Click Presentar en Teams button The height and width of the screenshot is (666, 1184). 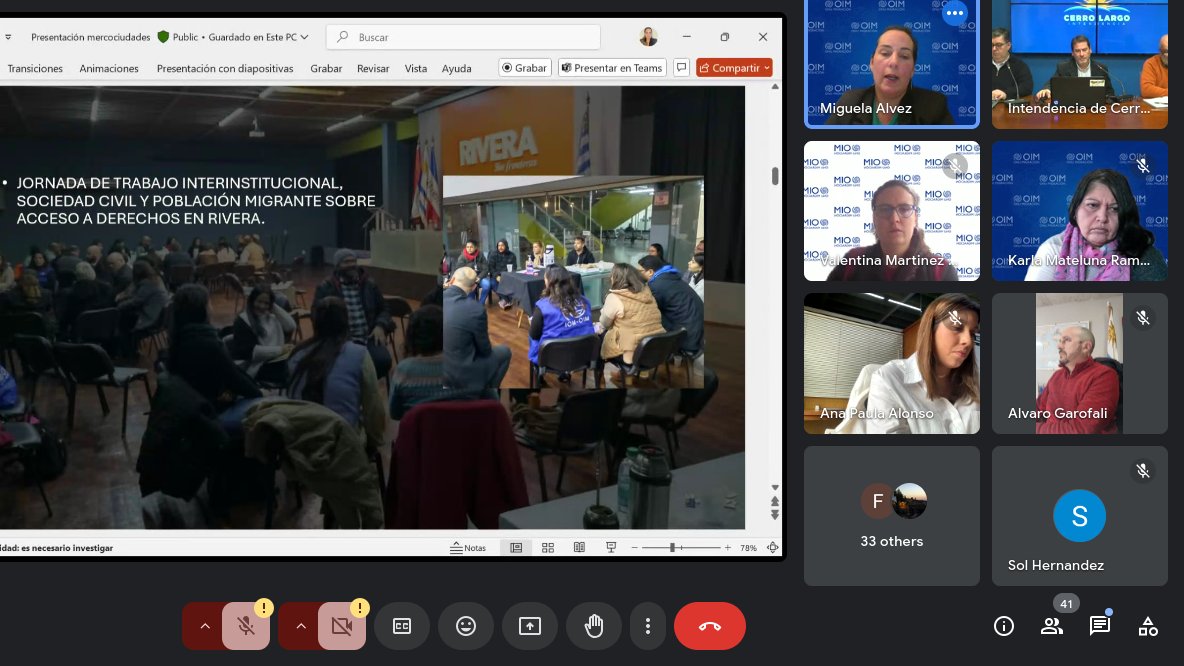click(612, 68)
